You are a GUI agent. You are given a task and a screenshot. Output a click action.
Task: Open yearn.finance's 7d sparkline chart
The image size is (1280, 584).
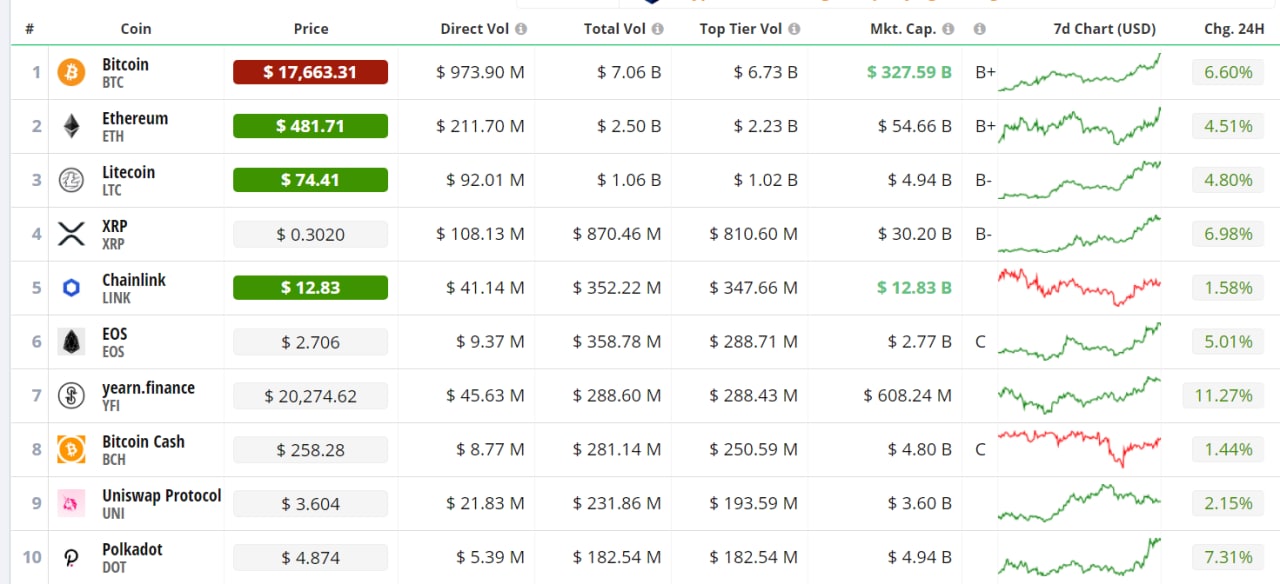[1080, 395]
